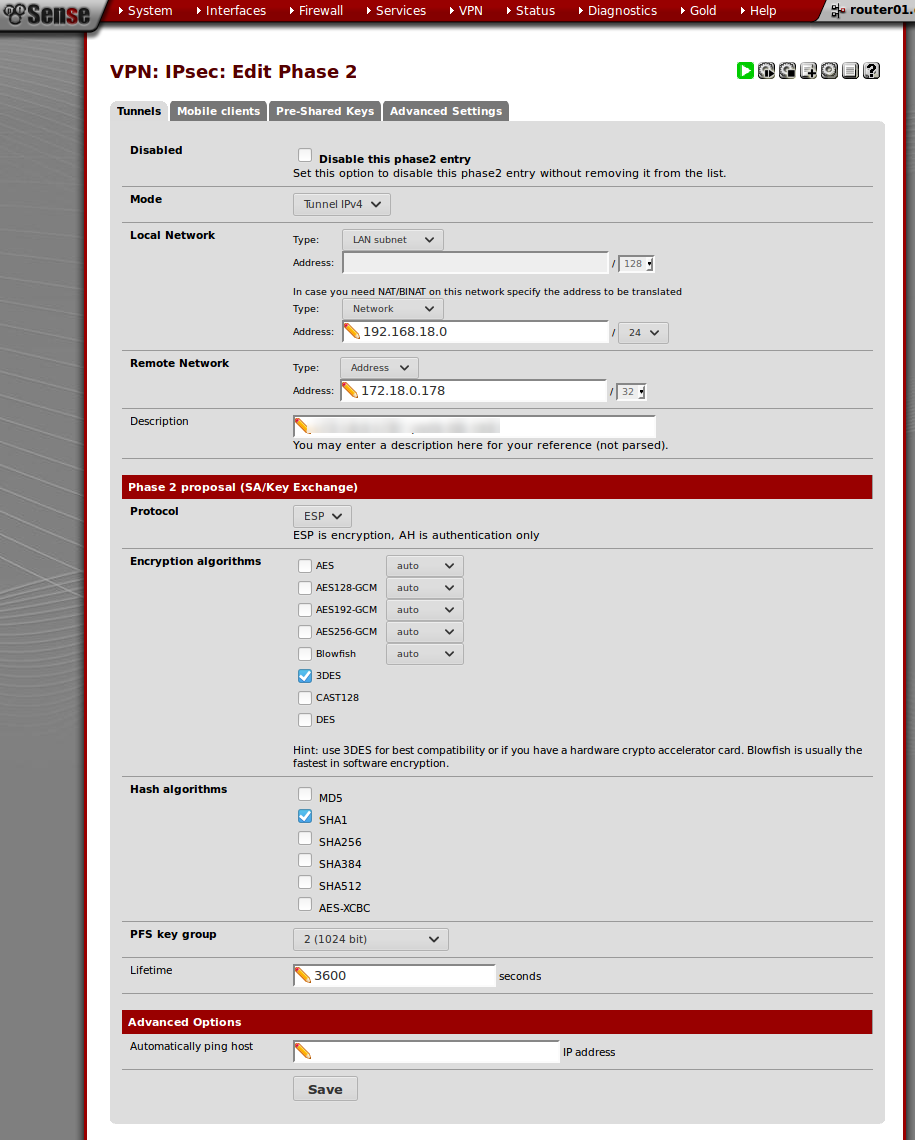This screenshot has height=1140, width=915.
Task: Uncheck the SHA1 hash checkbox
Action: [x=305, y=816]
